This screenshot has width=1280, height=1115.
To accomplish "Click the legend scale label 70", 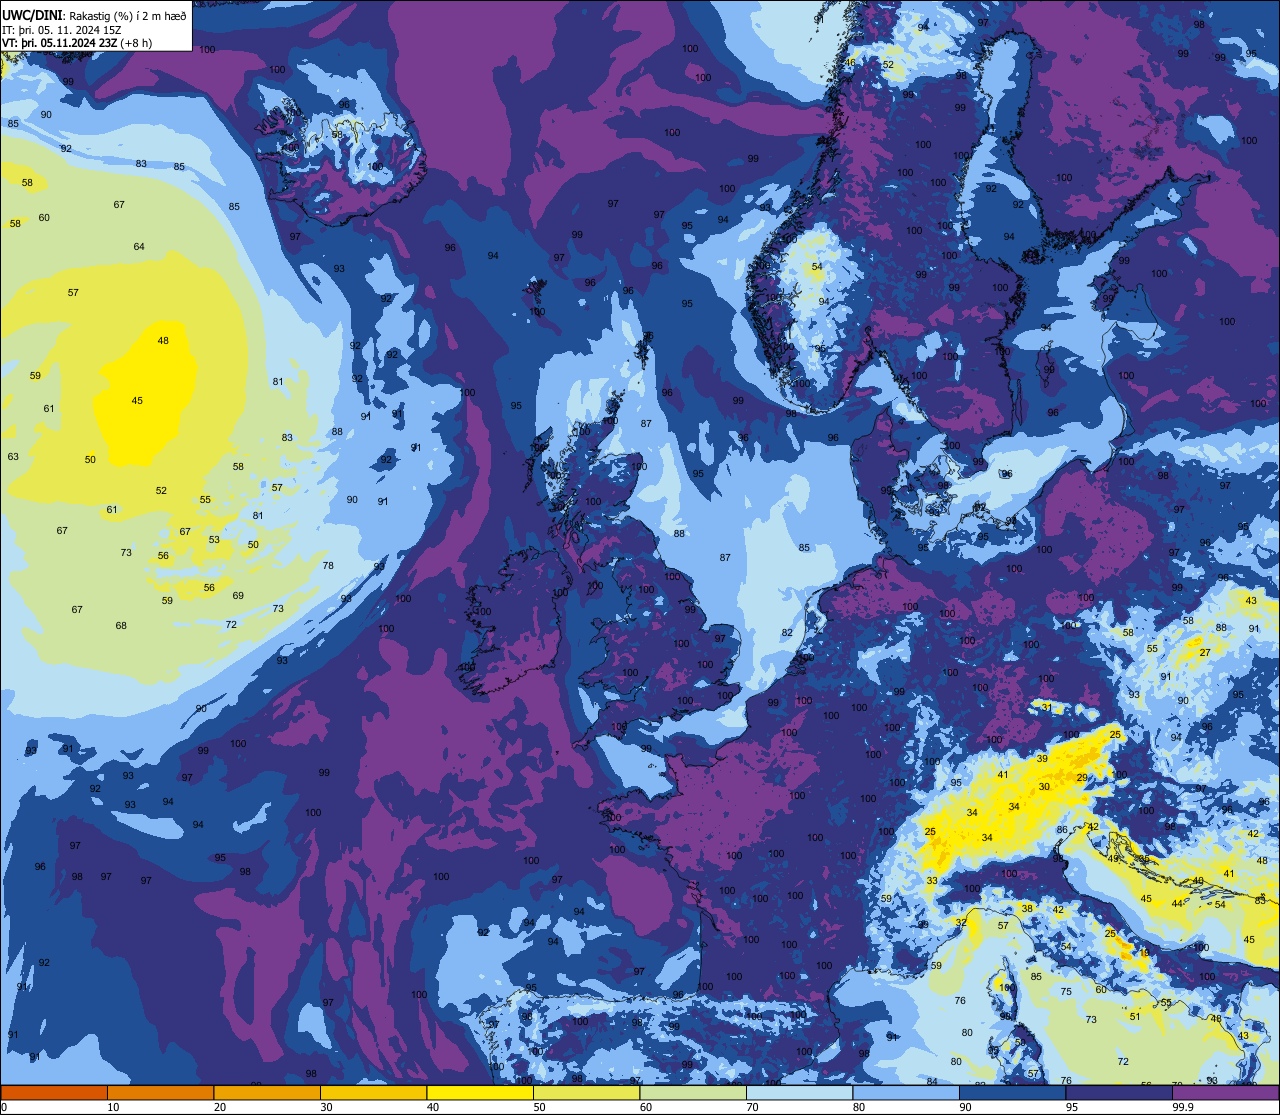I will pyautogui.click(x=752, y=1107).
